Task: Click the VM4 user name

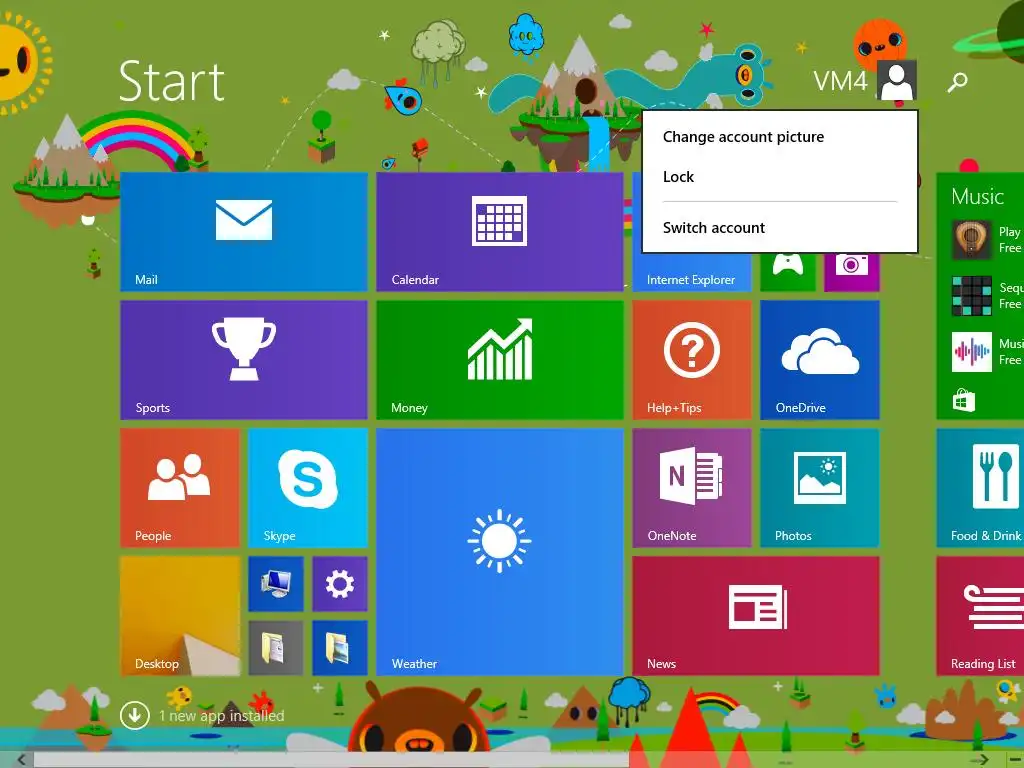Action: (840, 81)
